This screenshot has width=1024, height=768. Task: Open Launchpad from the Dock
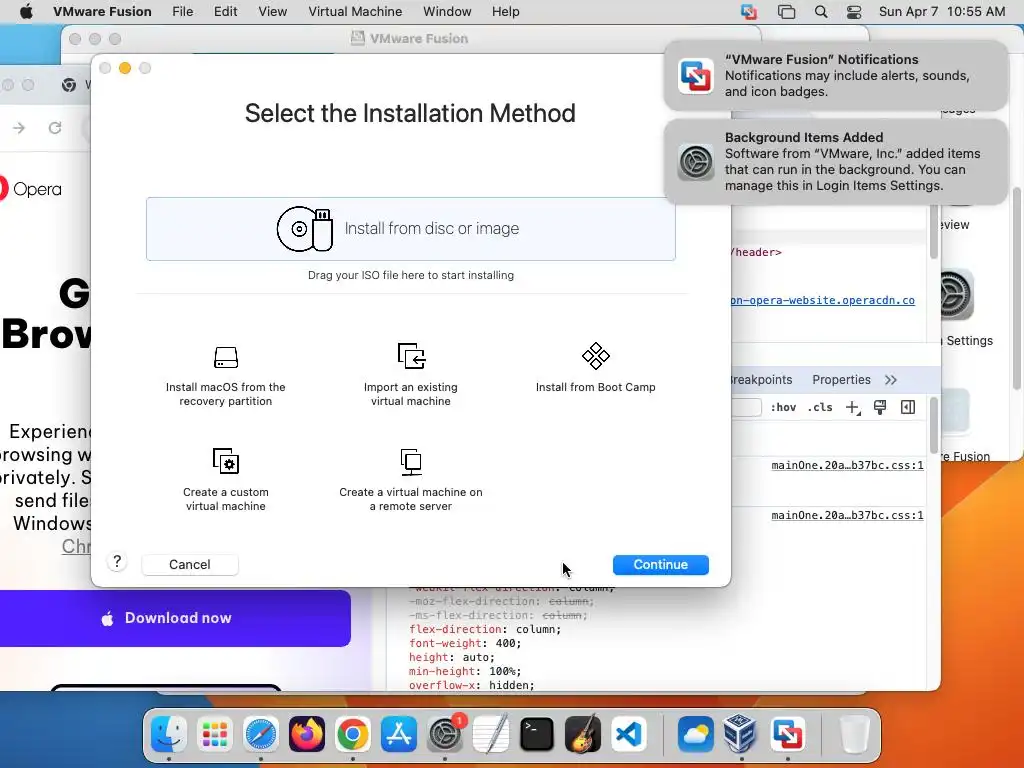coord(215,734)
